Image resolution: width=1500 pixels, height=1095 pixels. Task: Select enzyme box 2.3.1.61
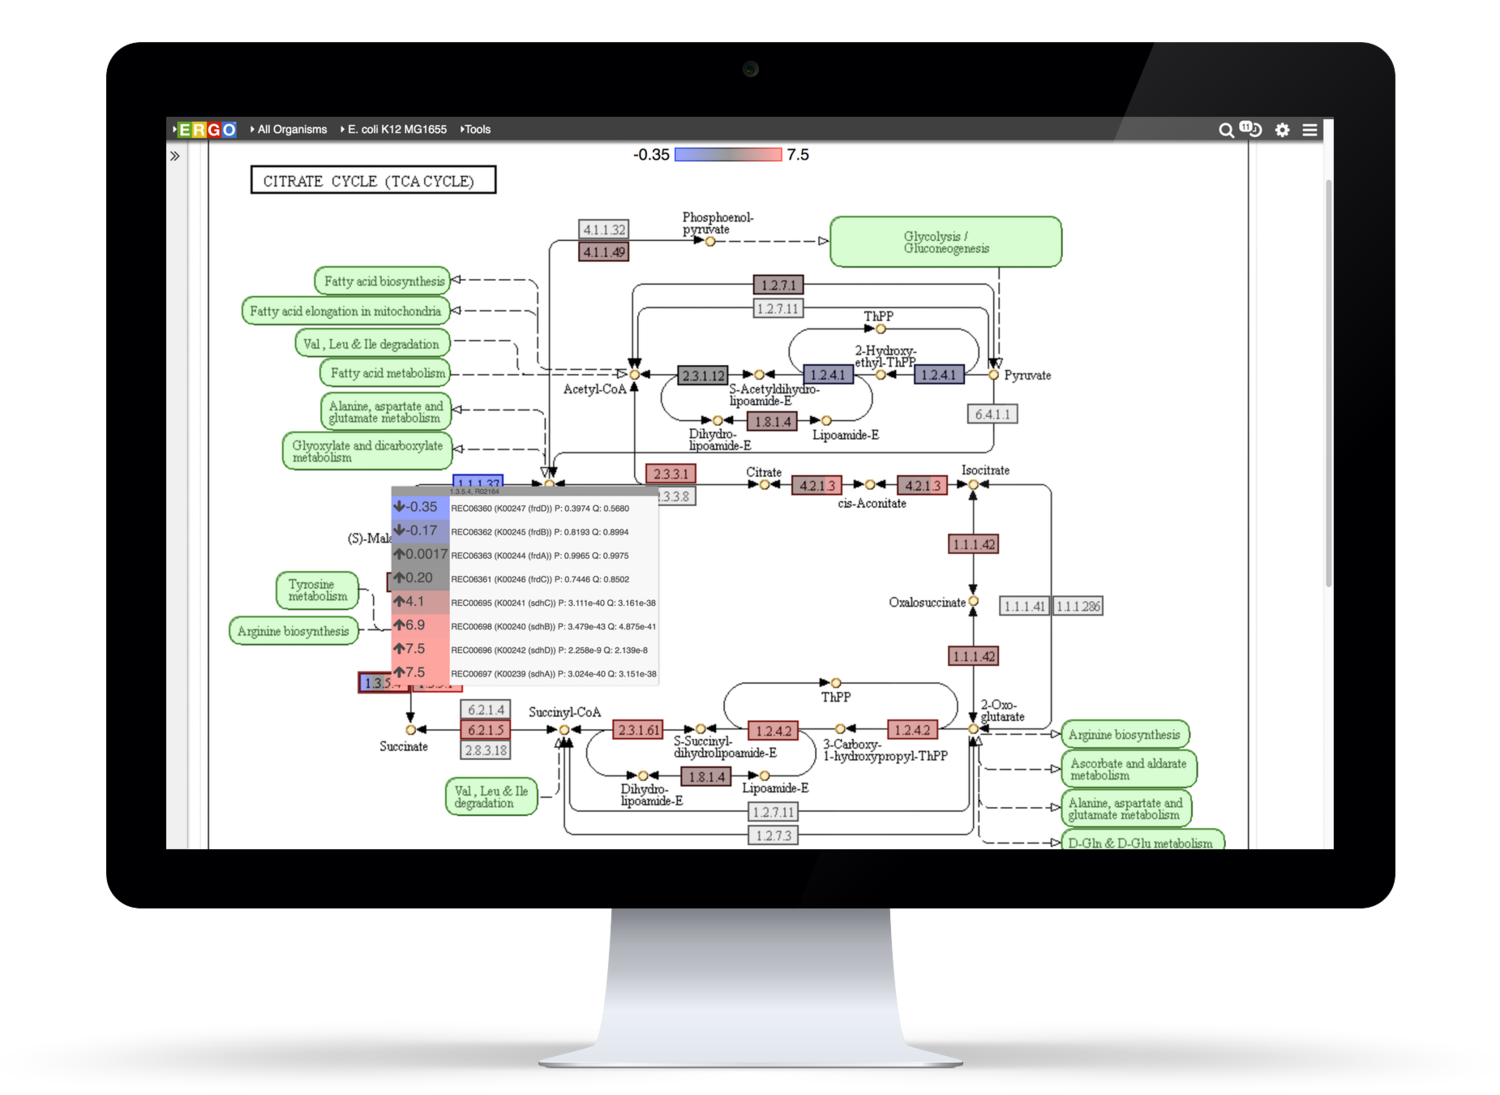click(638, 730)
